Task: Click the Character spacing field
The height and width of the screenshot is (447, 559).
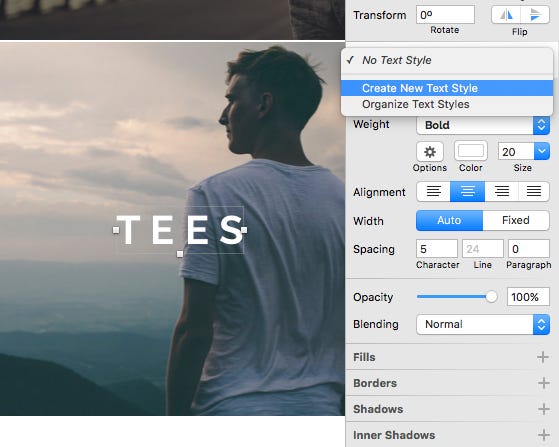Action: pyautogui.click(x=437, y=249)
